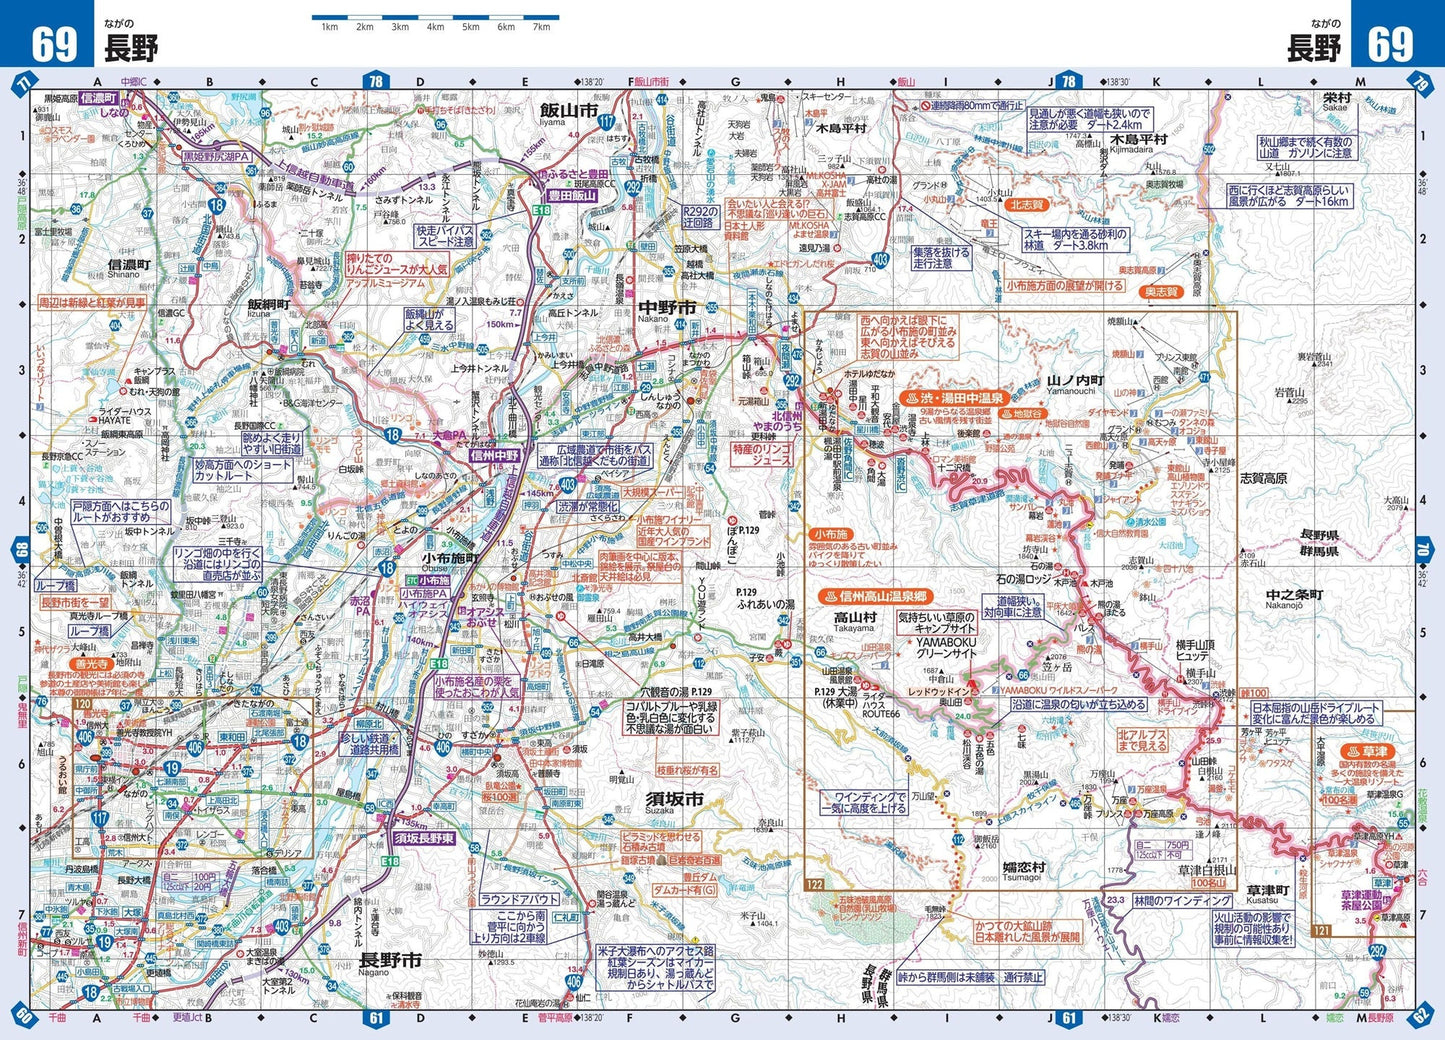The image size is (1445, 1040).
Task: Click the 草津 onsen badge
Action: point(1368,751)
